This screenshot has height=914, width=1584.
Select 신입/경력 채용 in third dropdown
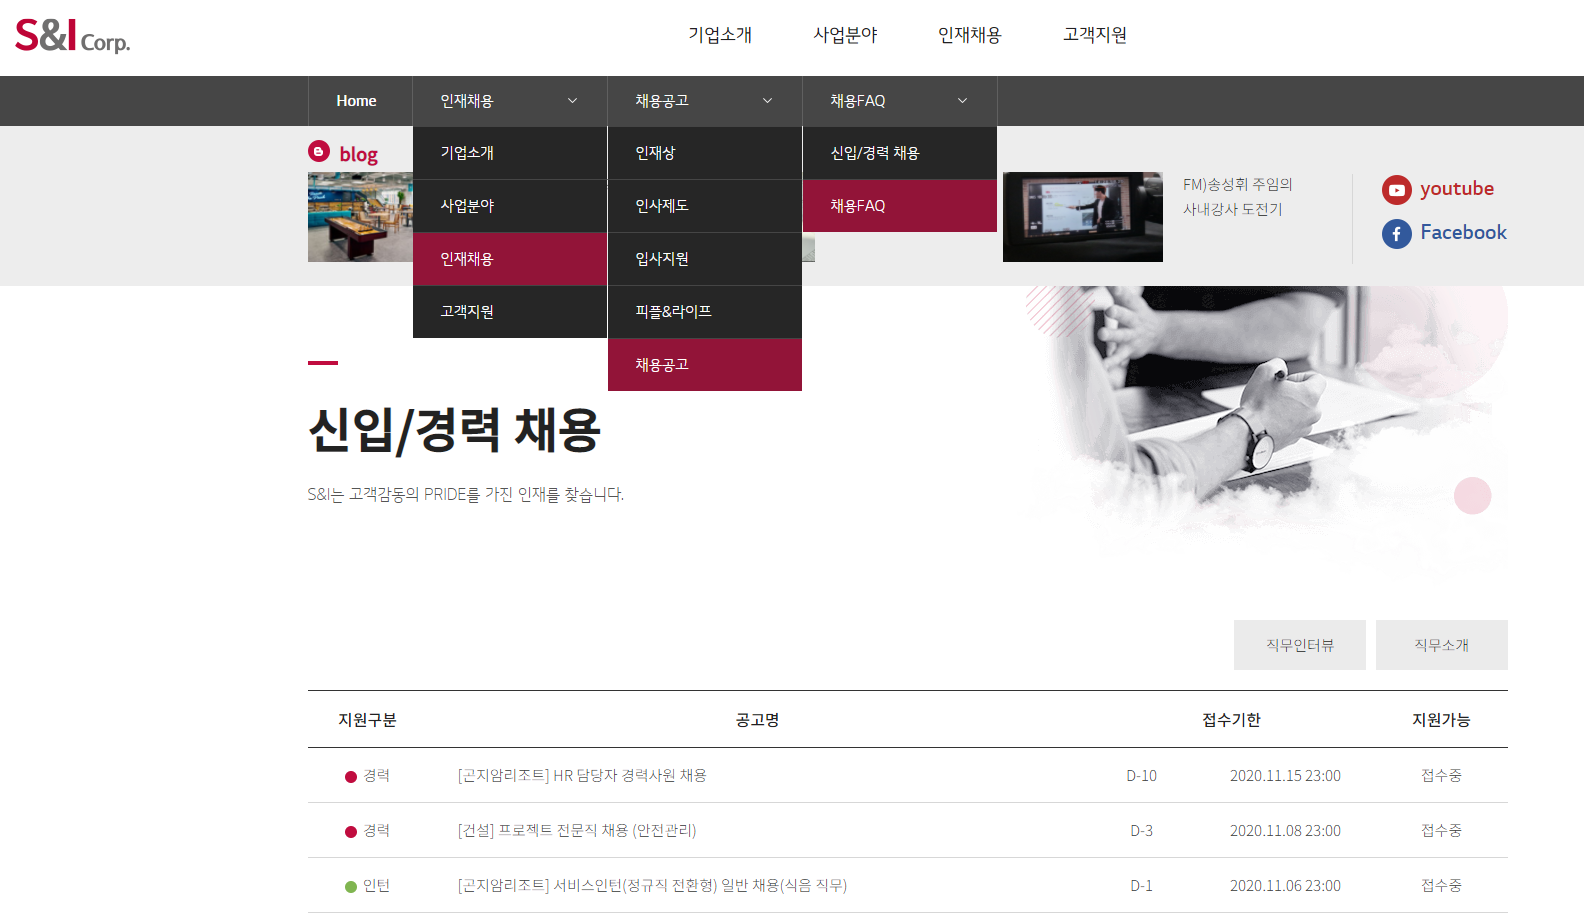(x=900, y=153)
